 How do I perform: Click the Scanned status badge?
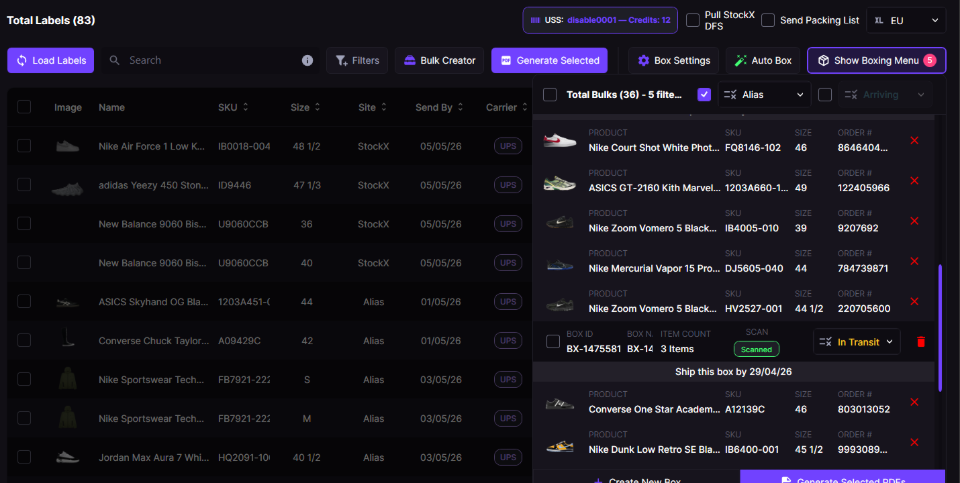[x=757, y=349]
